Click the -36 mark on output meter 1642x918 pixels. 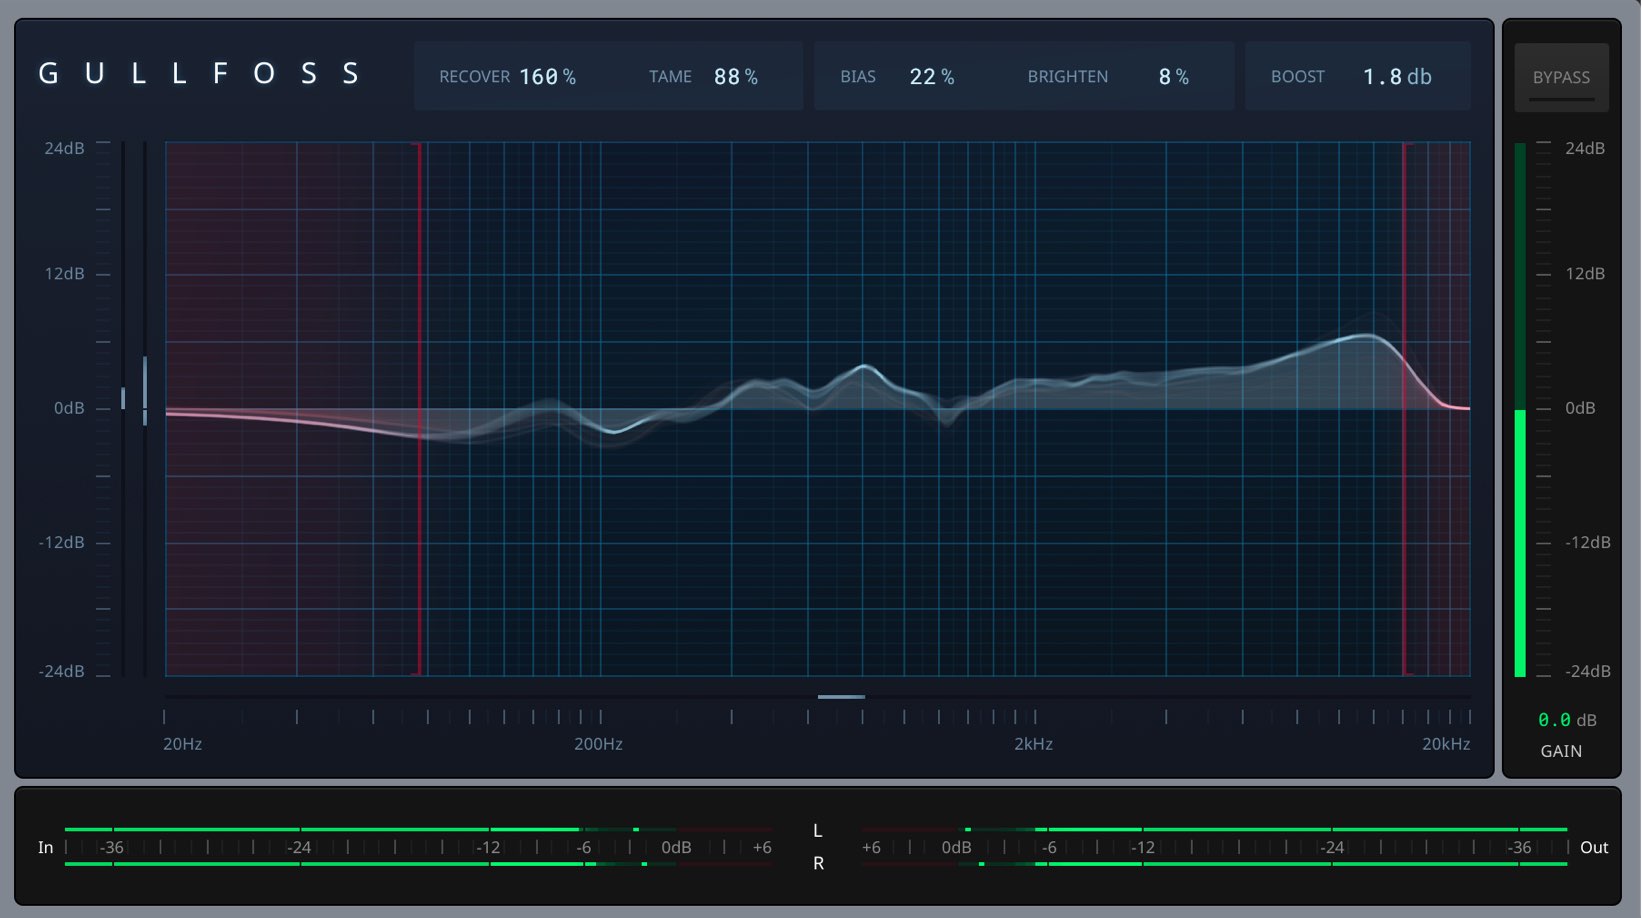pos(1519,847)
